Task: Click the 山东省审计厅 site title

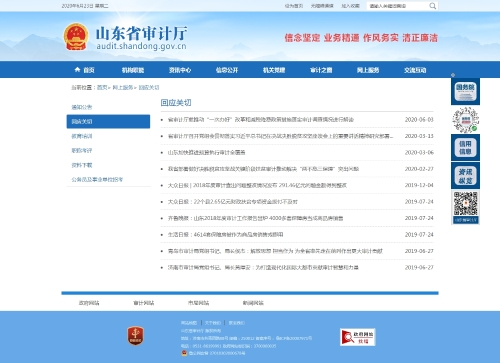Action: (141, 34)
